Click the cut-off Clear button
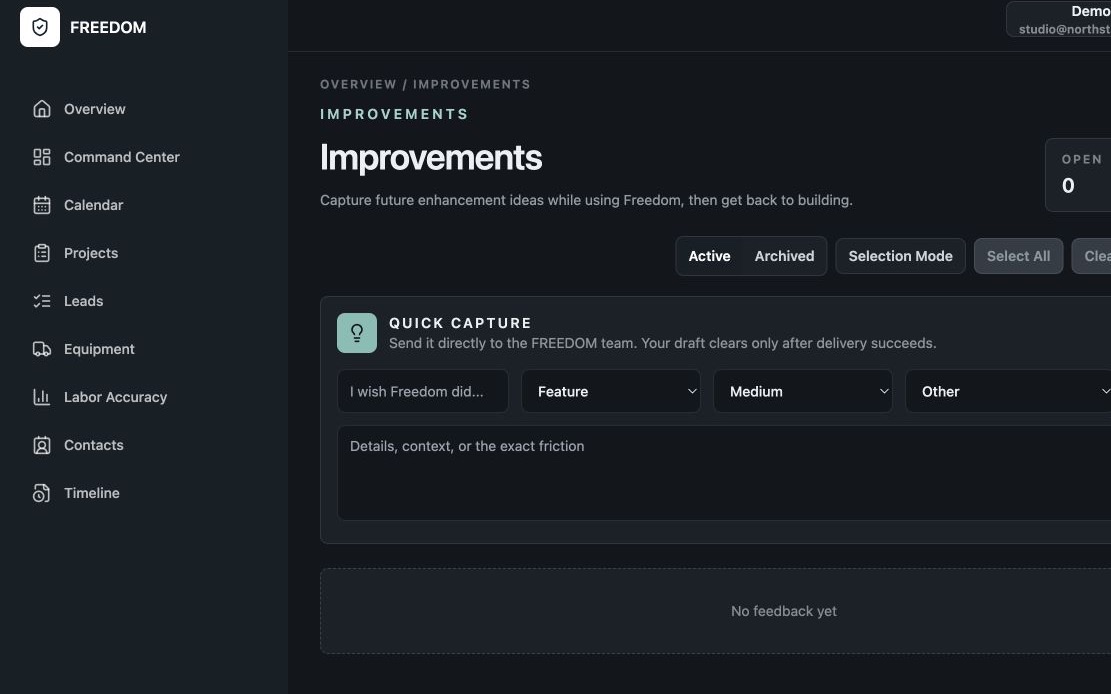This screenshot has height=694, width=1111. [1092, 256]
